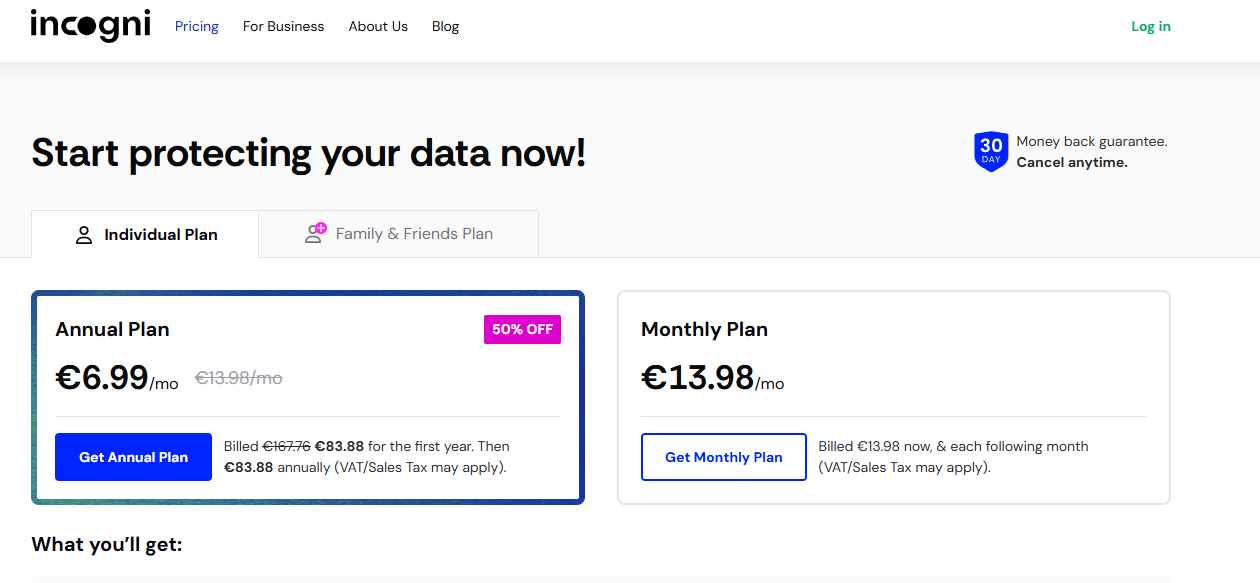Viewport: 1260px width, 583px height.
Task: Click the Start protecting your data heading
Action: pyautogui.click(x=308, y=152)
